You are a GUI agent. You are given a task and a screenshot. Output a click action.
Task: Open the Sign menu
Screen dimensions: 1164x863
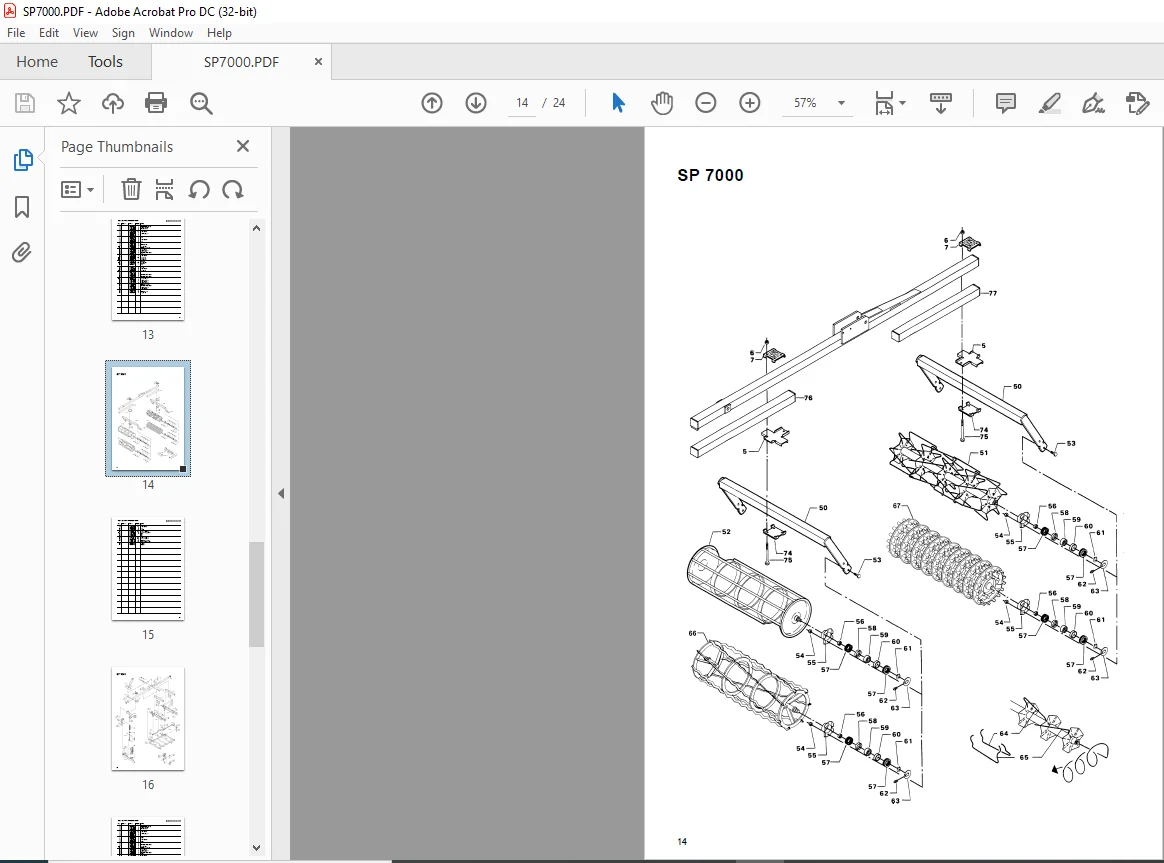pos(123,33)
